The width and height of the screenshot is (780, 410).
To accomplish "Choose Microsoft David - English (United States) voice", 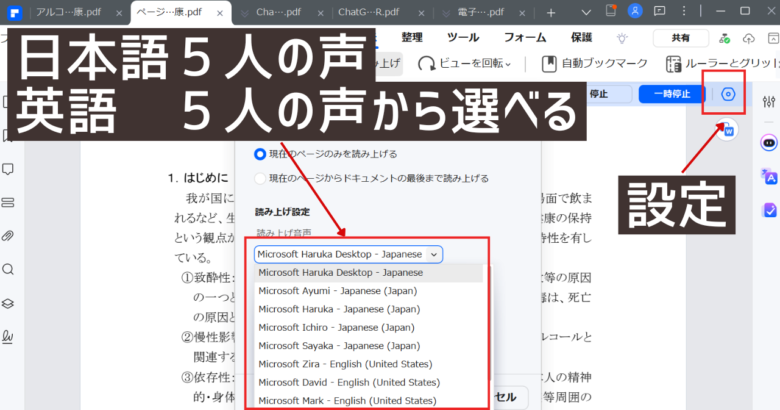I will (x=369, y=383).
